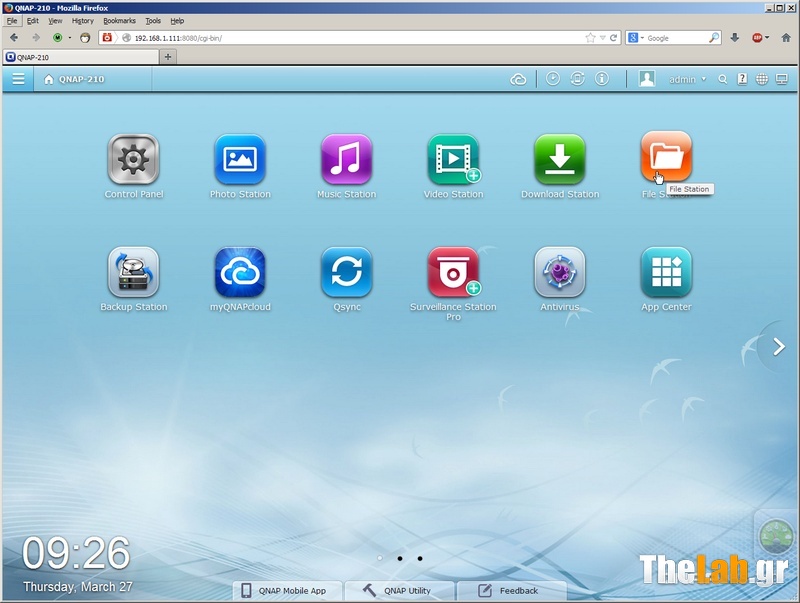Open a new browser tab
Viewport: 800px width, 603px height.
[x=168, y=57]
